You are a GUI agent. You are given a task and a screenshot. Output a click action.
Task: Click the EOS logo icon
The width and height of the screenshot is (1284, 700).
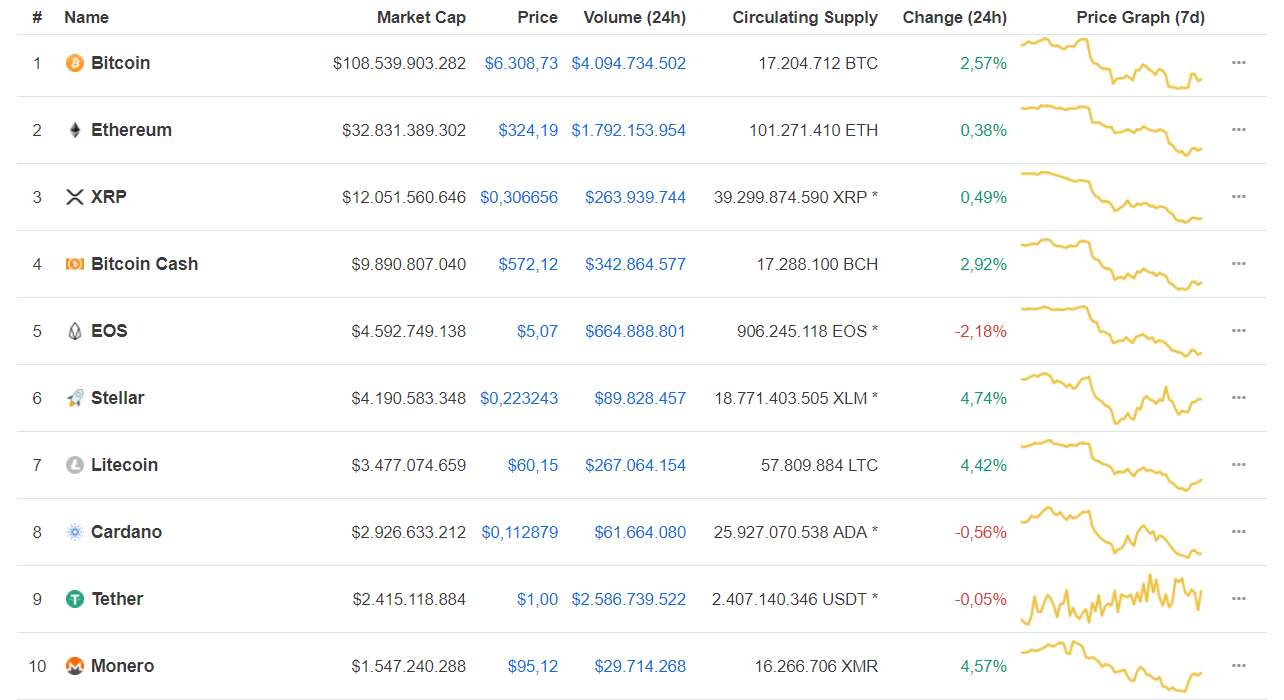(x=74, y=330)
